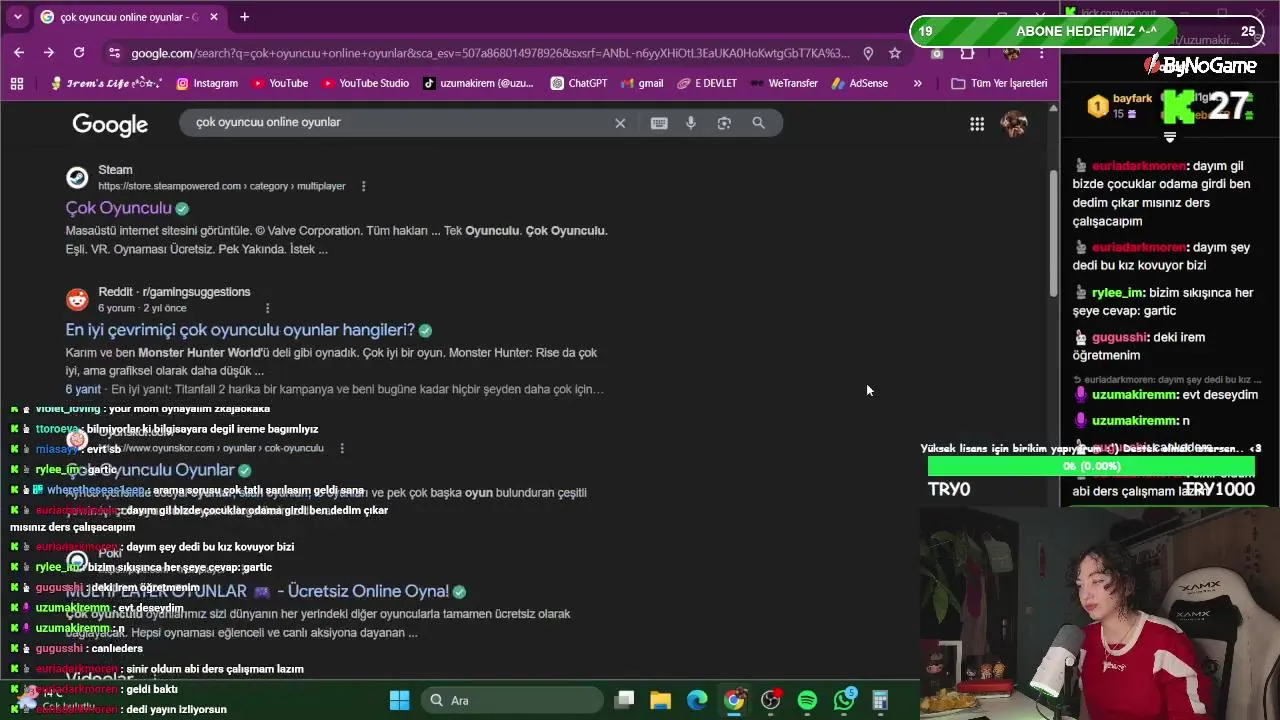Open the E DEVLET bookmark
1280x720 pixels.
tap(707, 83)
